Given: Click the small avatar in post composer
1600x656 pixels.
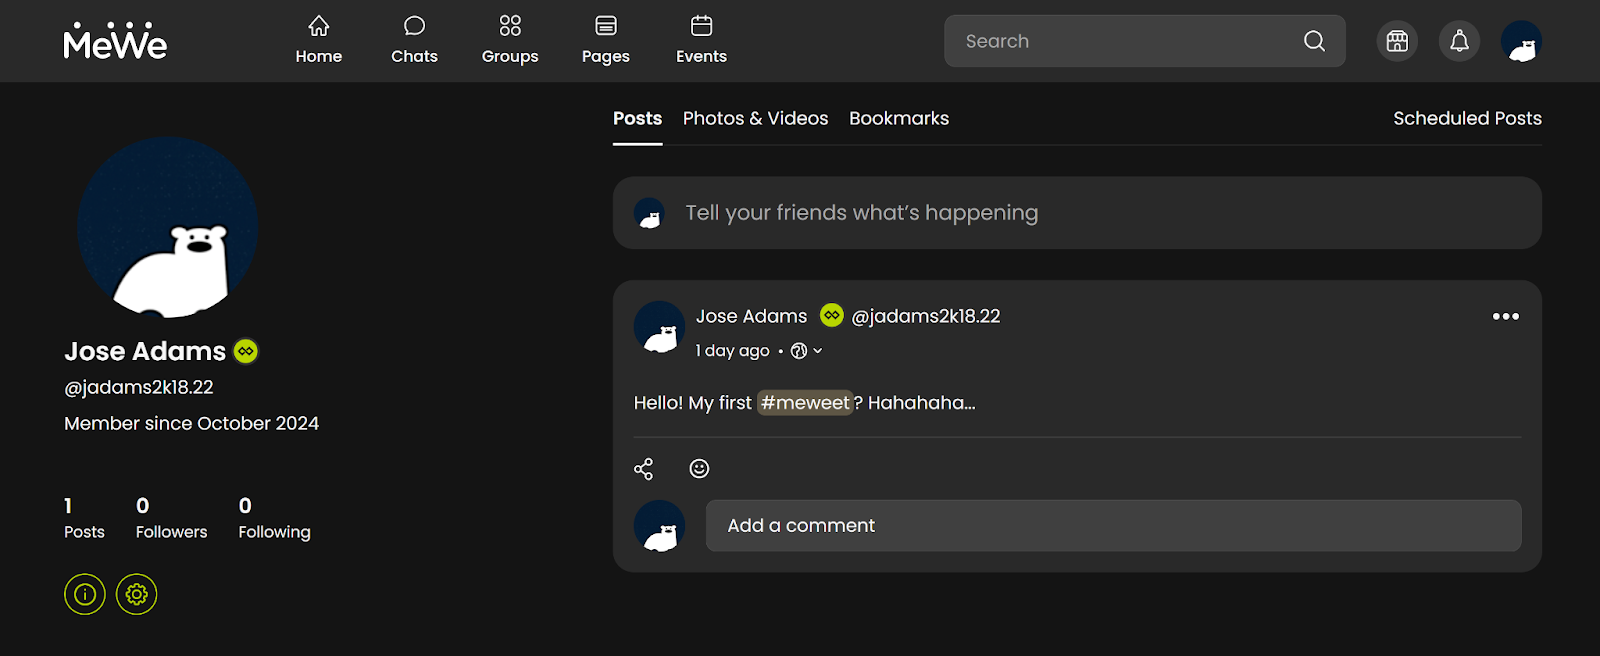Looking at the screenshot, I should click(649, 213).
